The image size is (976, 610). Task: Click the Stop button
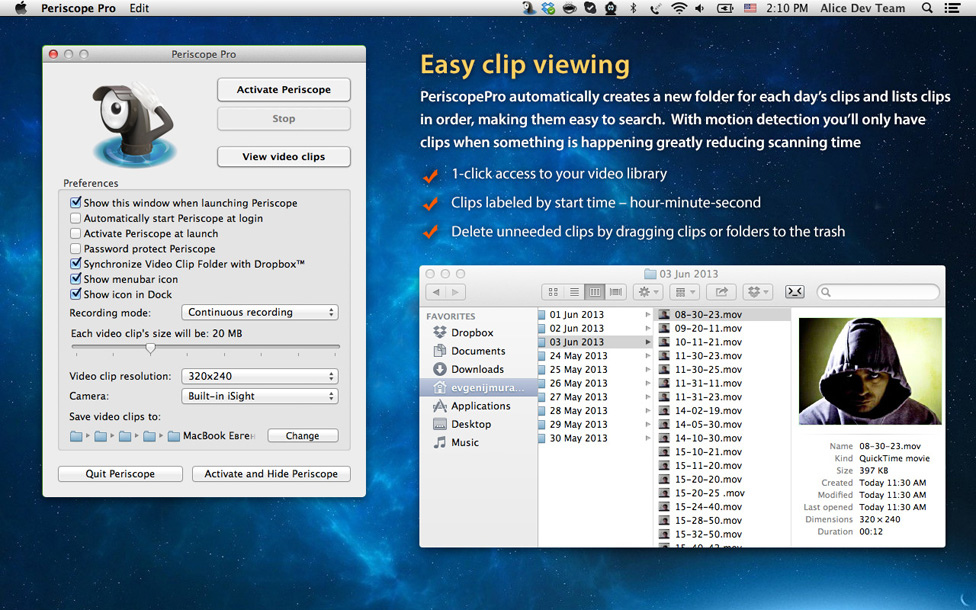coord(284,119)
